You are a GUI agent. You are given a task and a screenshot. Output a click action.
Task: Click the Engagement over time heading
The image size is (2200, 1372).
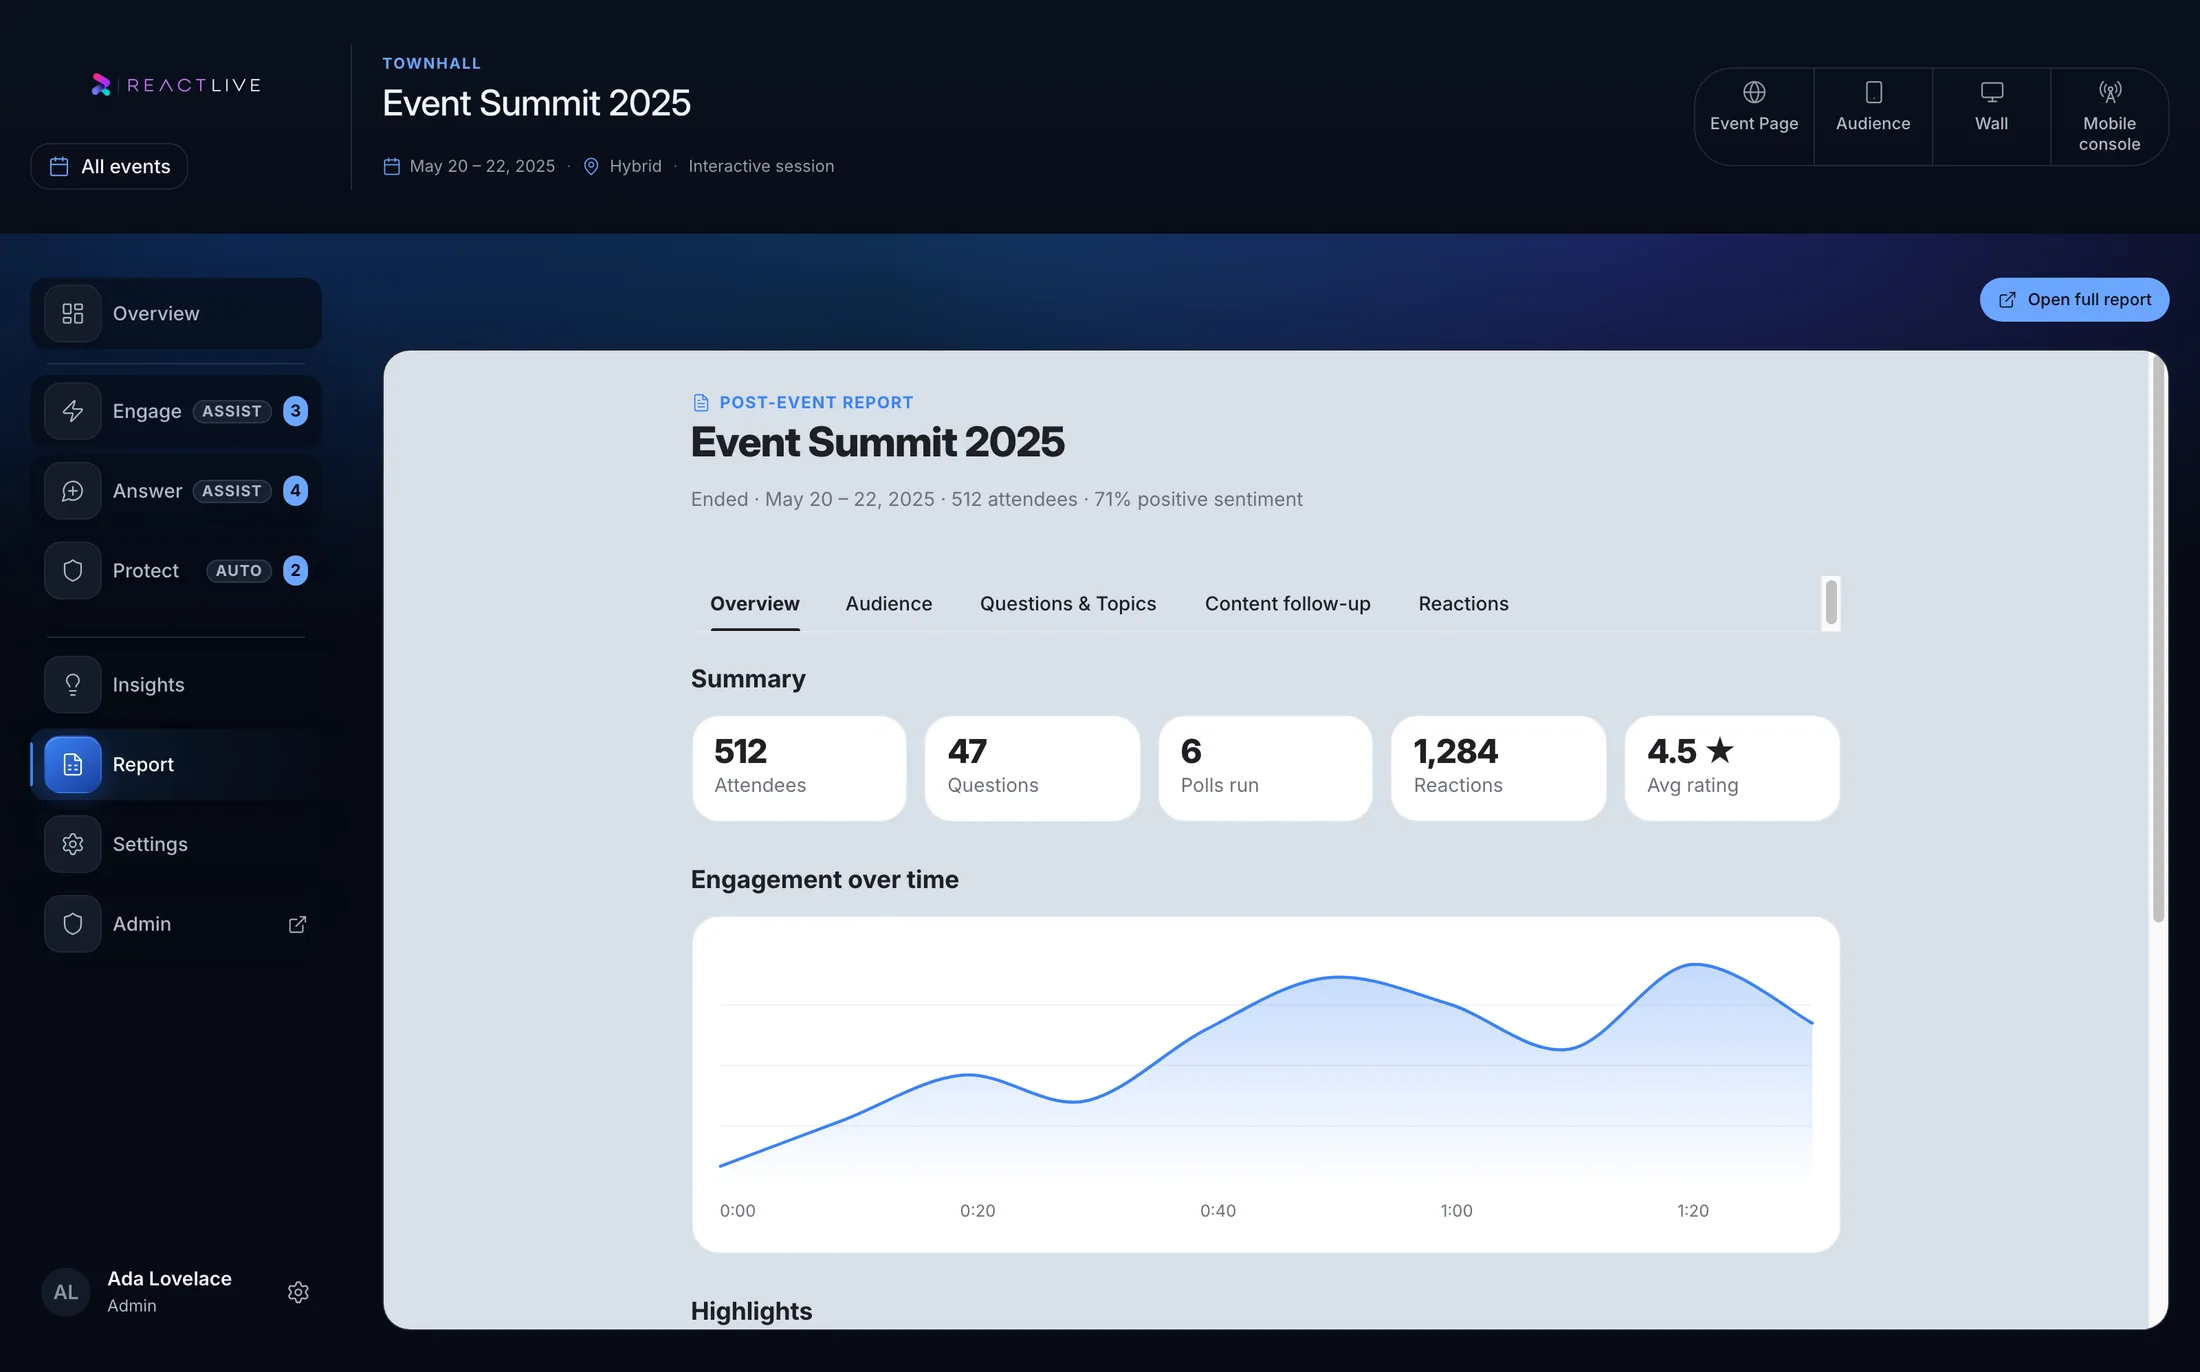(824, 880)
